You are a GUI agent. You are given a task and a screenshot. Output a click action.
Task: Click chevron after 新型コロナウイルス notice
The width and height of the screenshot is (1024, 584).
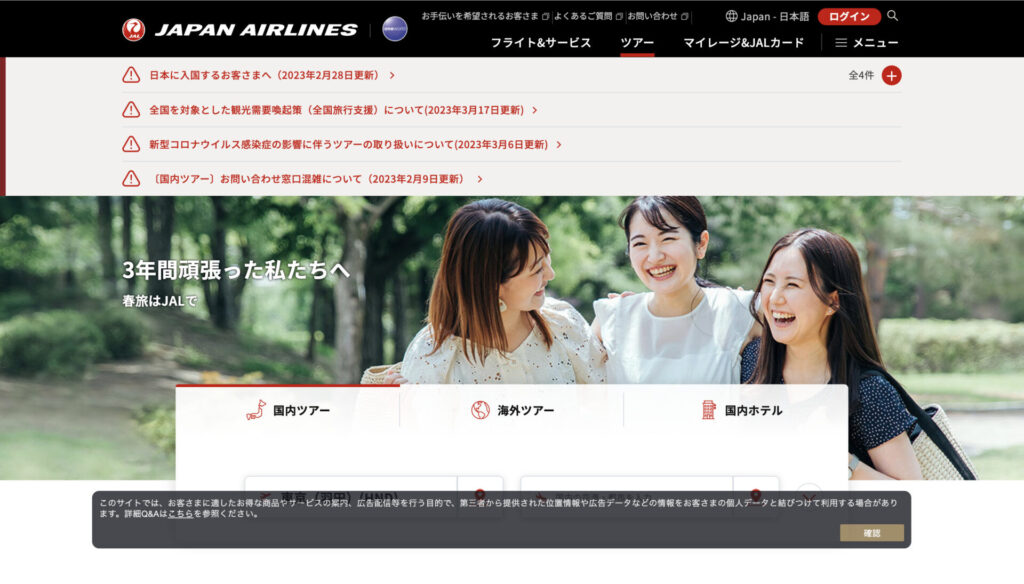(x=559, y=144)
